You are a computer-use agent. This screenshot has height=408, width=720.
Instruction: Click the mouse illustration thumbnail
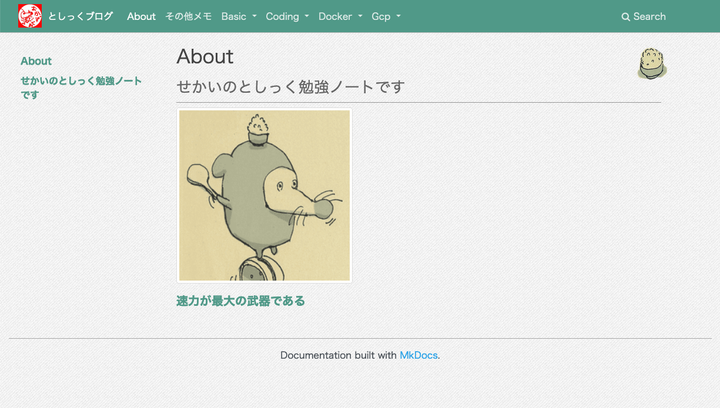264,196
